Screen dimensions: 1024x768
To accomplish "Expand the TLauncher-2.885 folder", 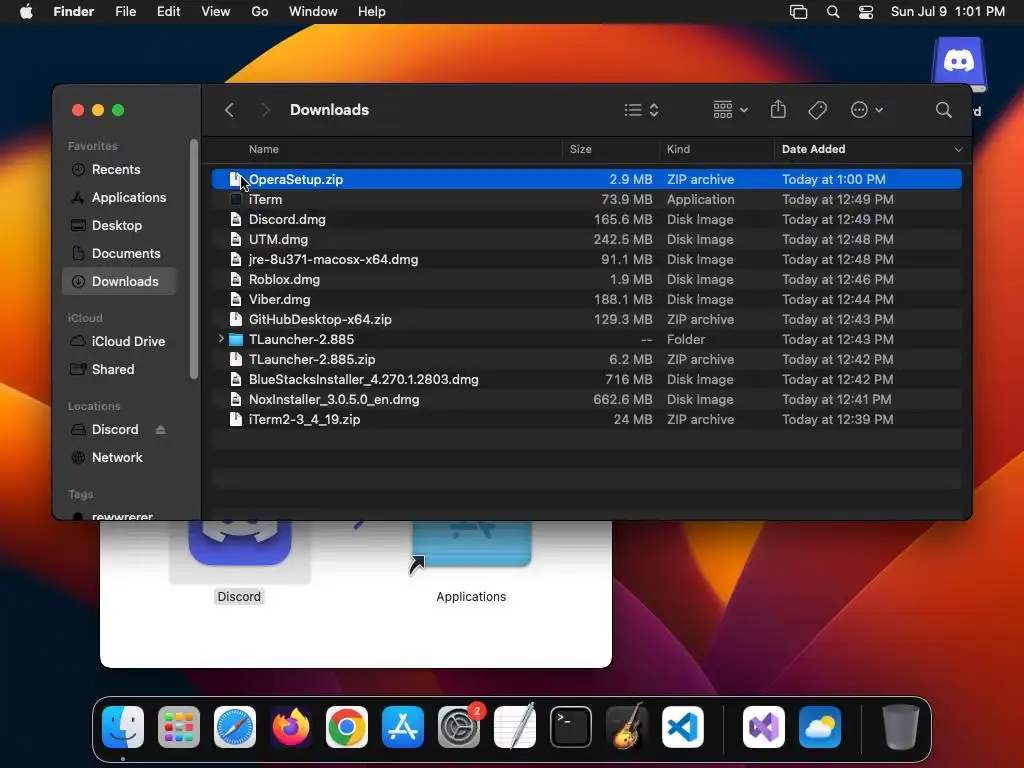I will click(x=221, y=339).
